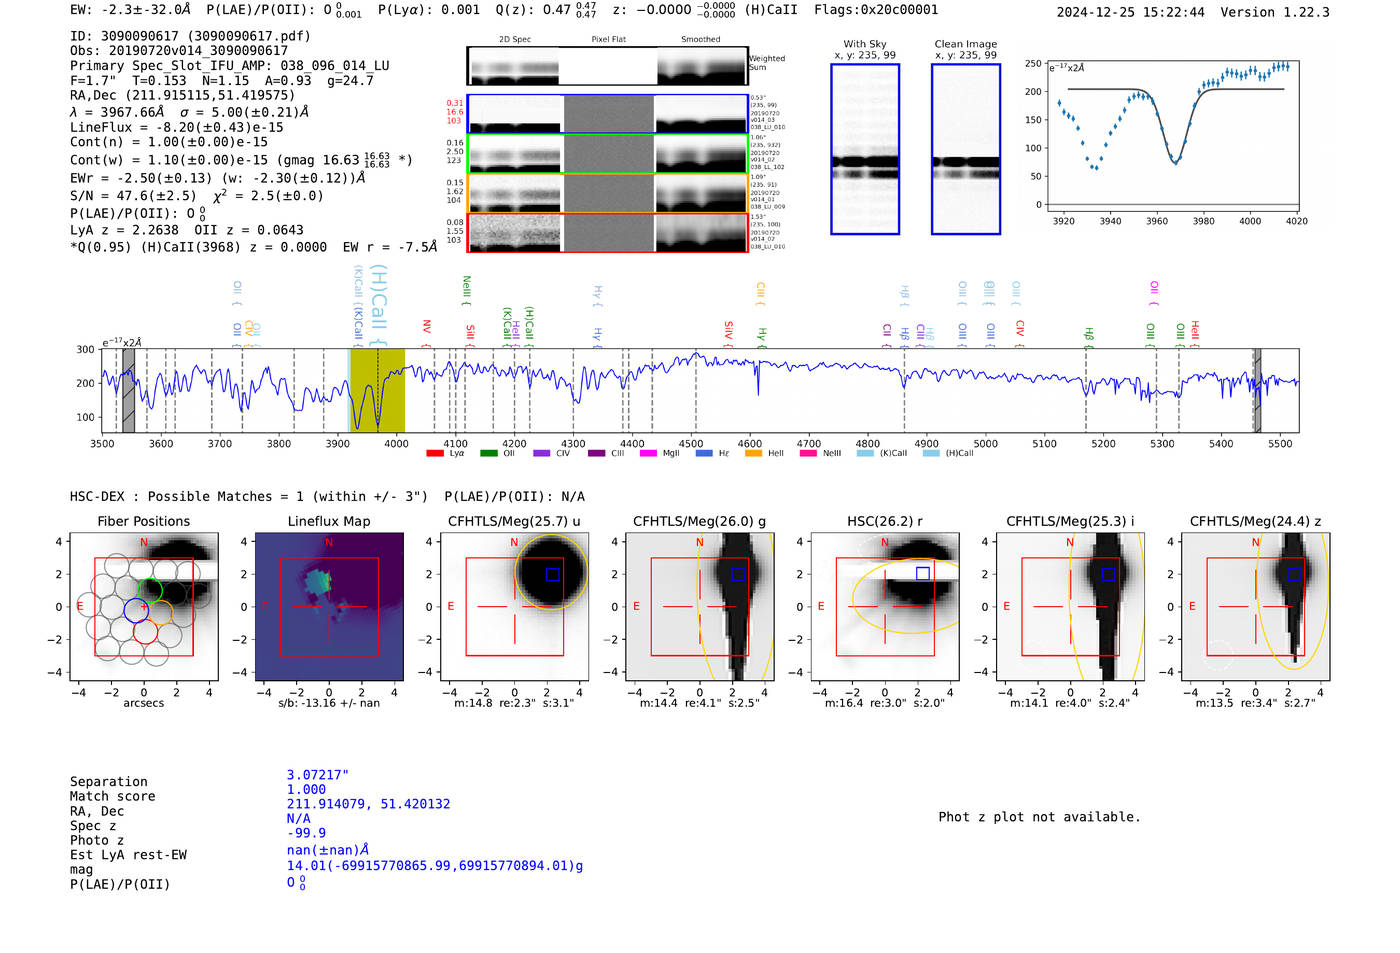Click the m:14.8 re:2.3" s:3.1" caption
This screenshot has height=953, width=1400.
coord(515,703)
